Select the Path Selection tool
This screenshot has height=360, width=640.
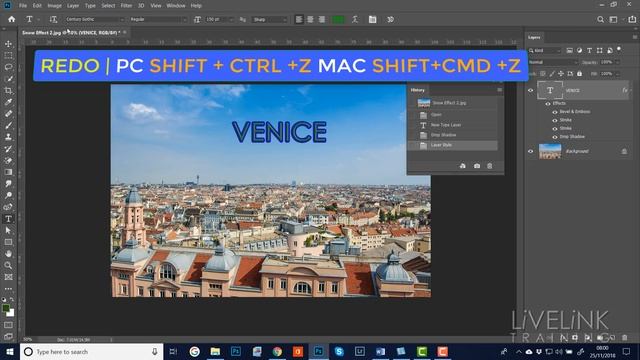8,231
